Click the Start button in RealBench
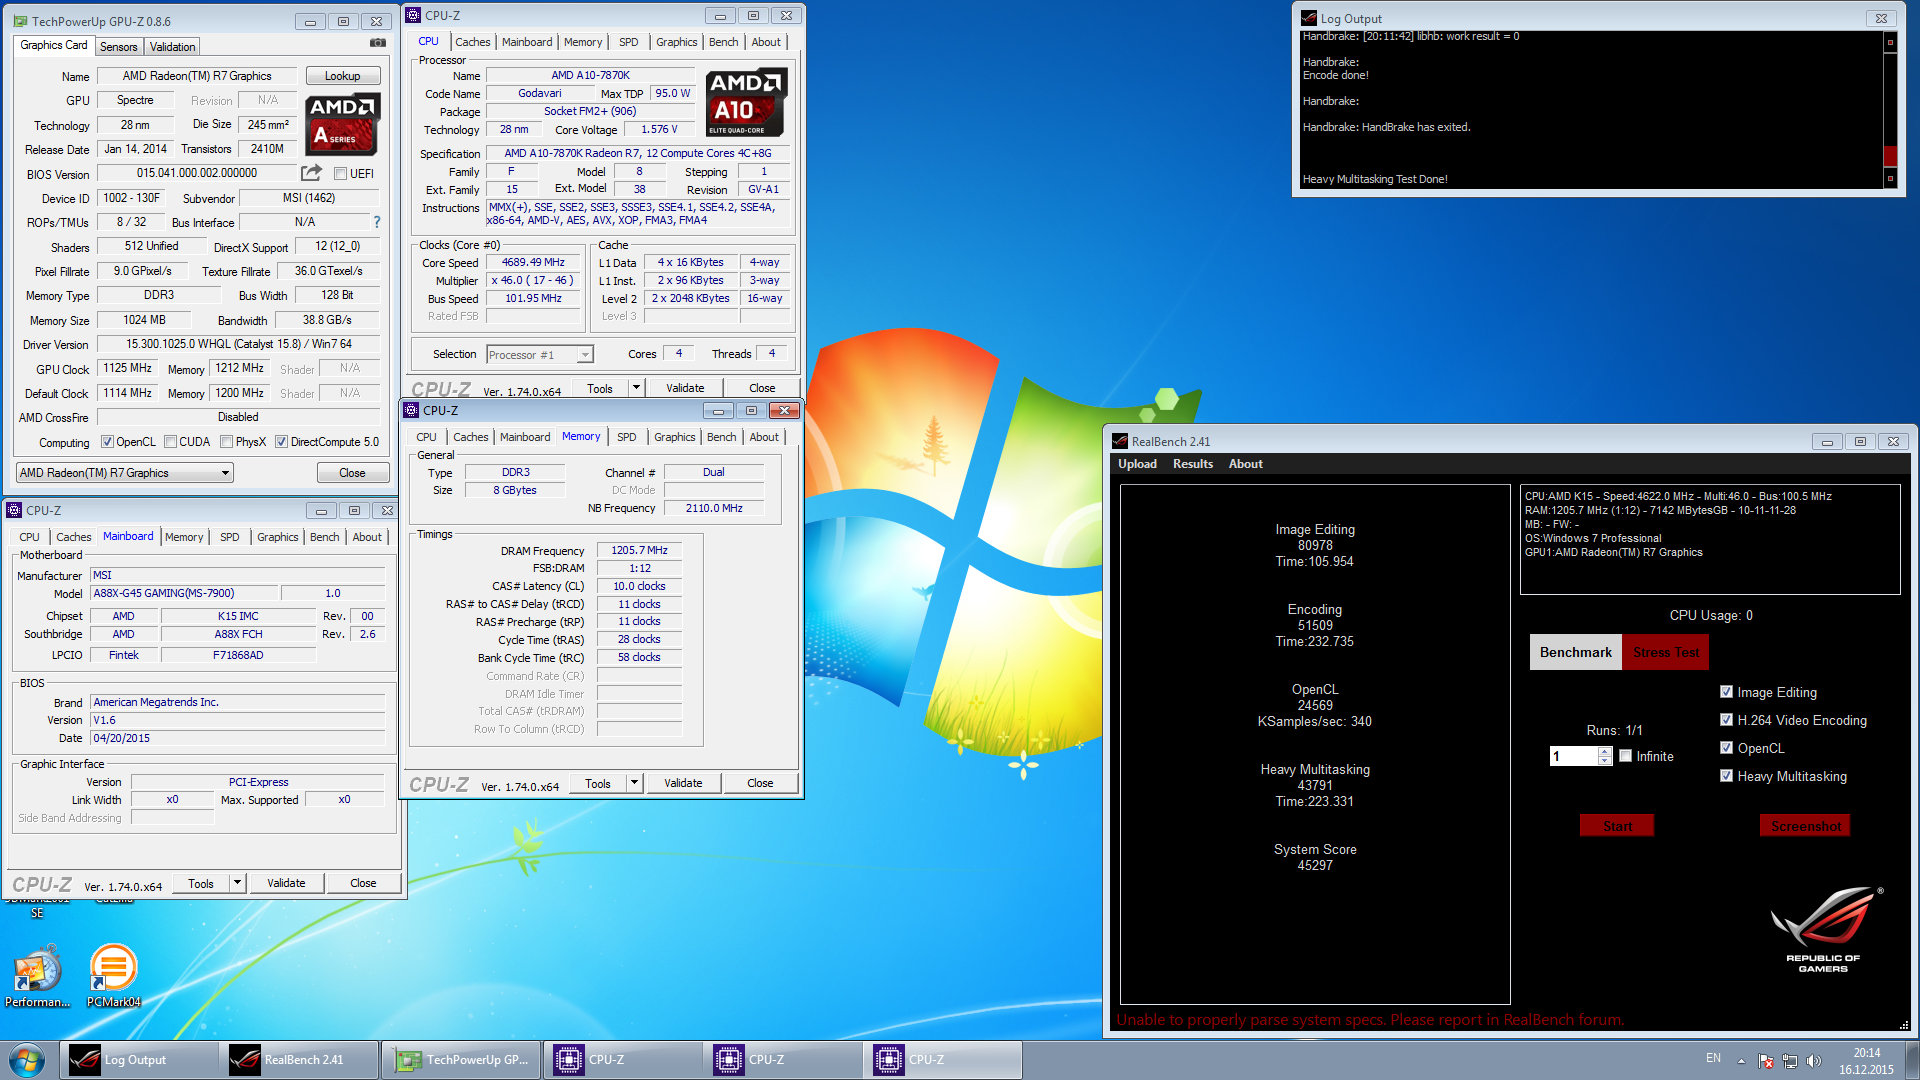The height and width of the screenshot is (1080, 1920). click(1617, 826)
